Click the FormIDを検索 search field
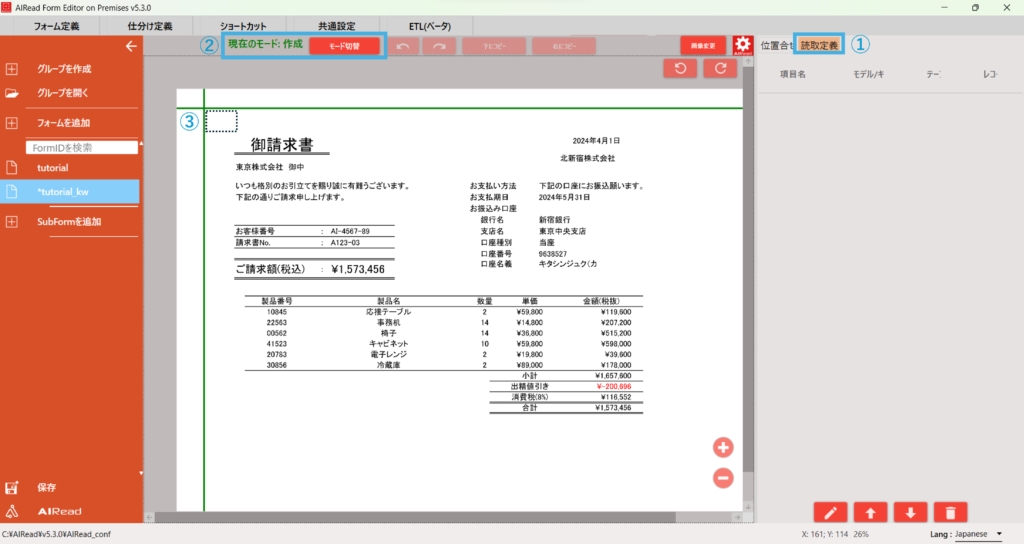1024x544 pixels. point(82,147)
